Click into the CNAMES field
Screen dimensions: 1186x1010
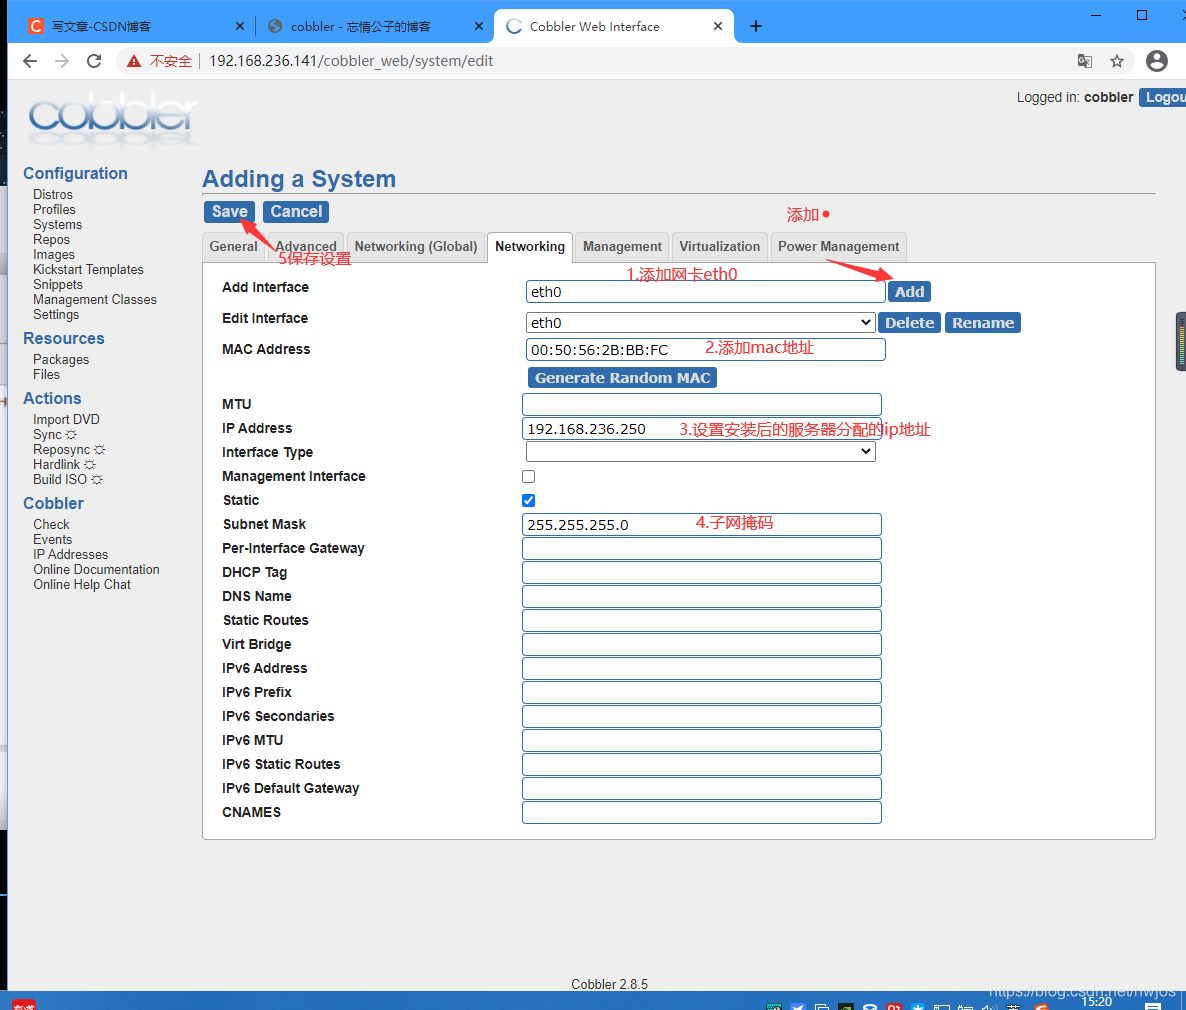702,813
